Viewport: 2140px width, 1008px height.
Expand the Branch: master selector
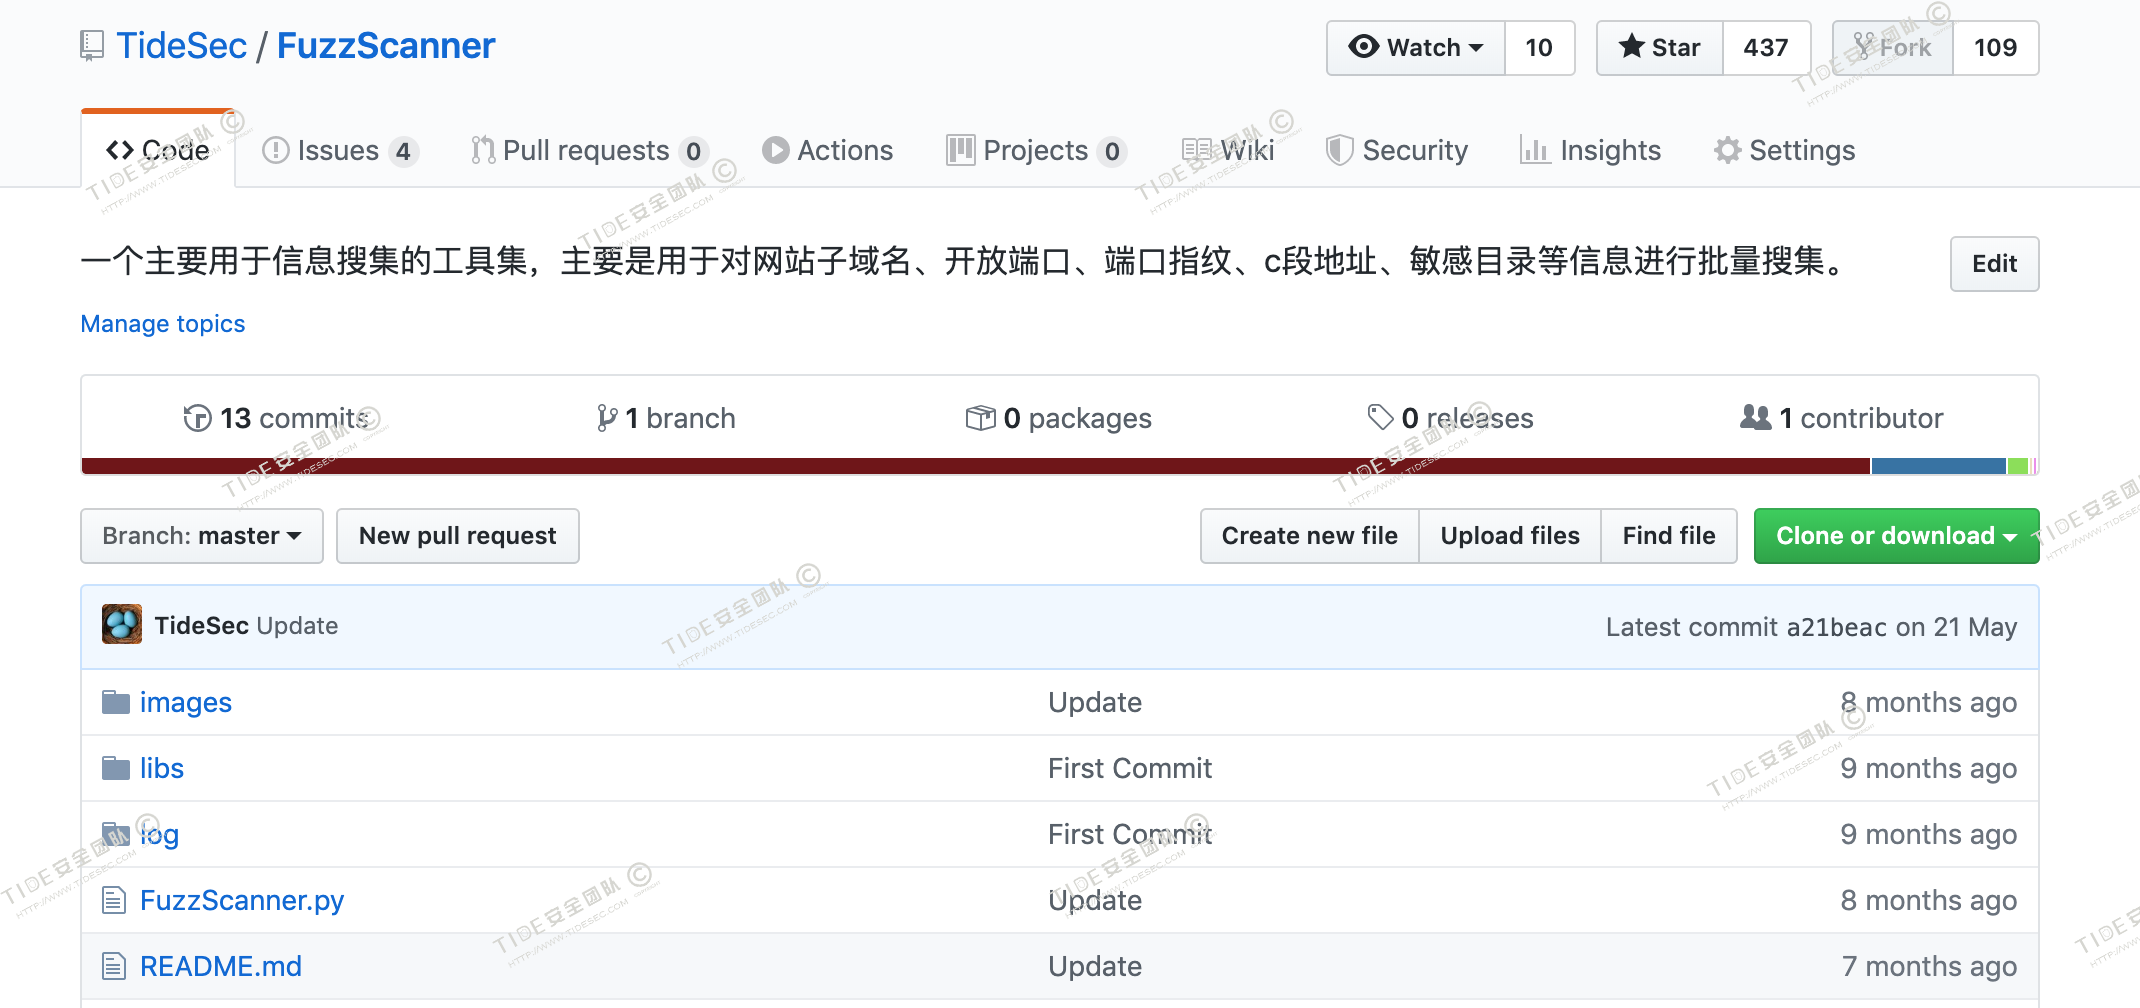(x=202, y=536)
